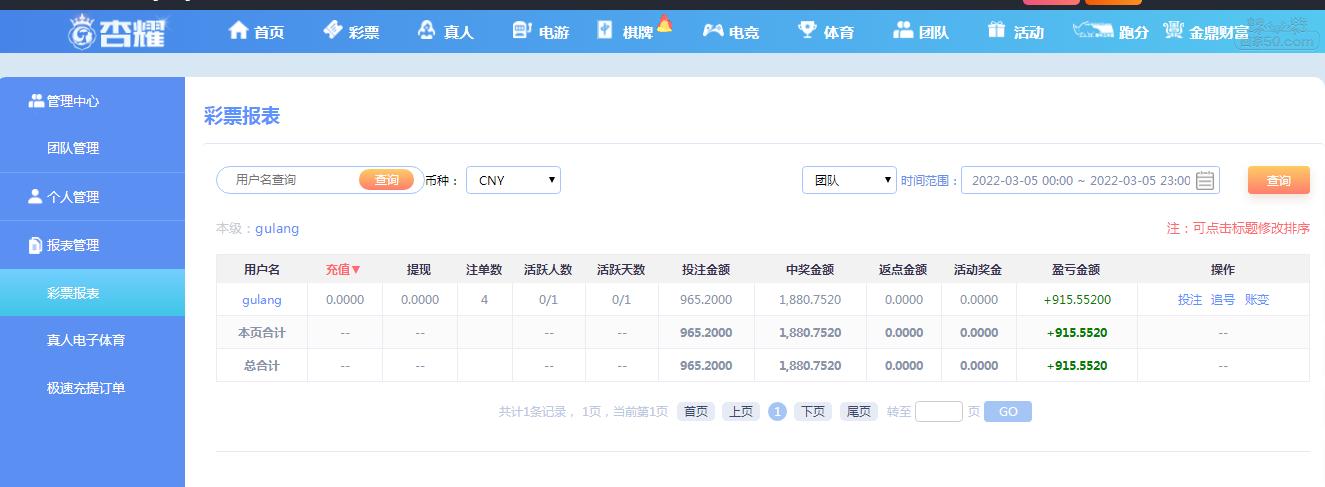Click the orange 查询 button beside time range
This screenshot has width=1325, height=487.
pos(1278,180)
